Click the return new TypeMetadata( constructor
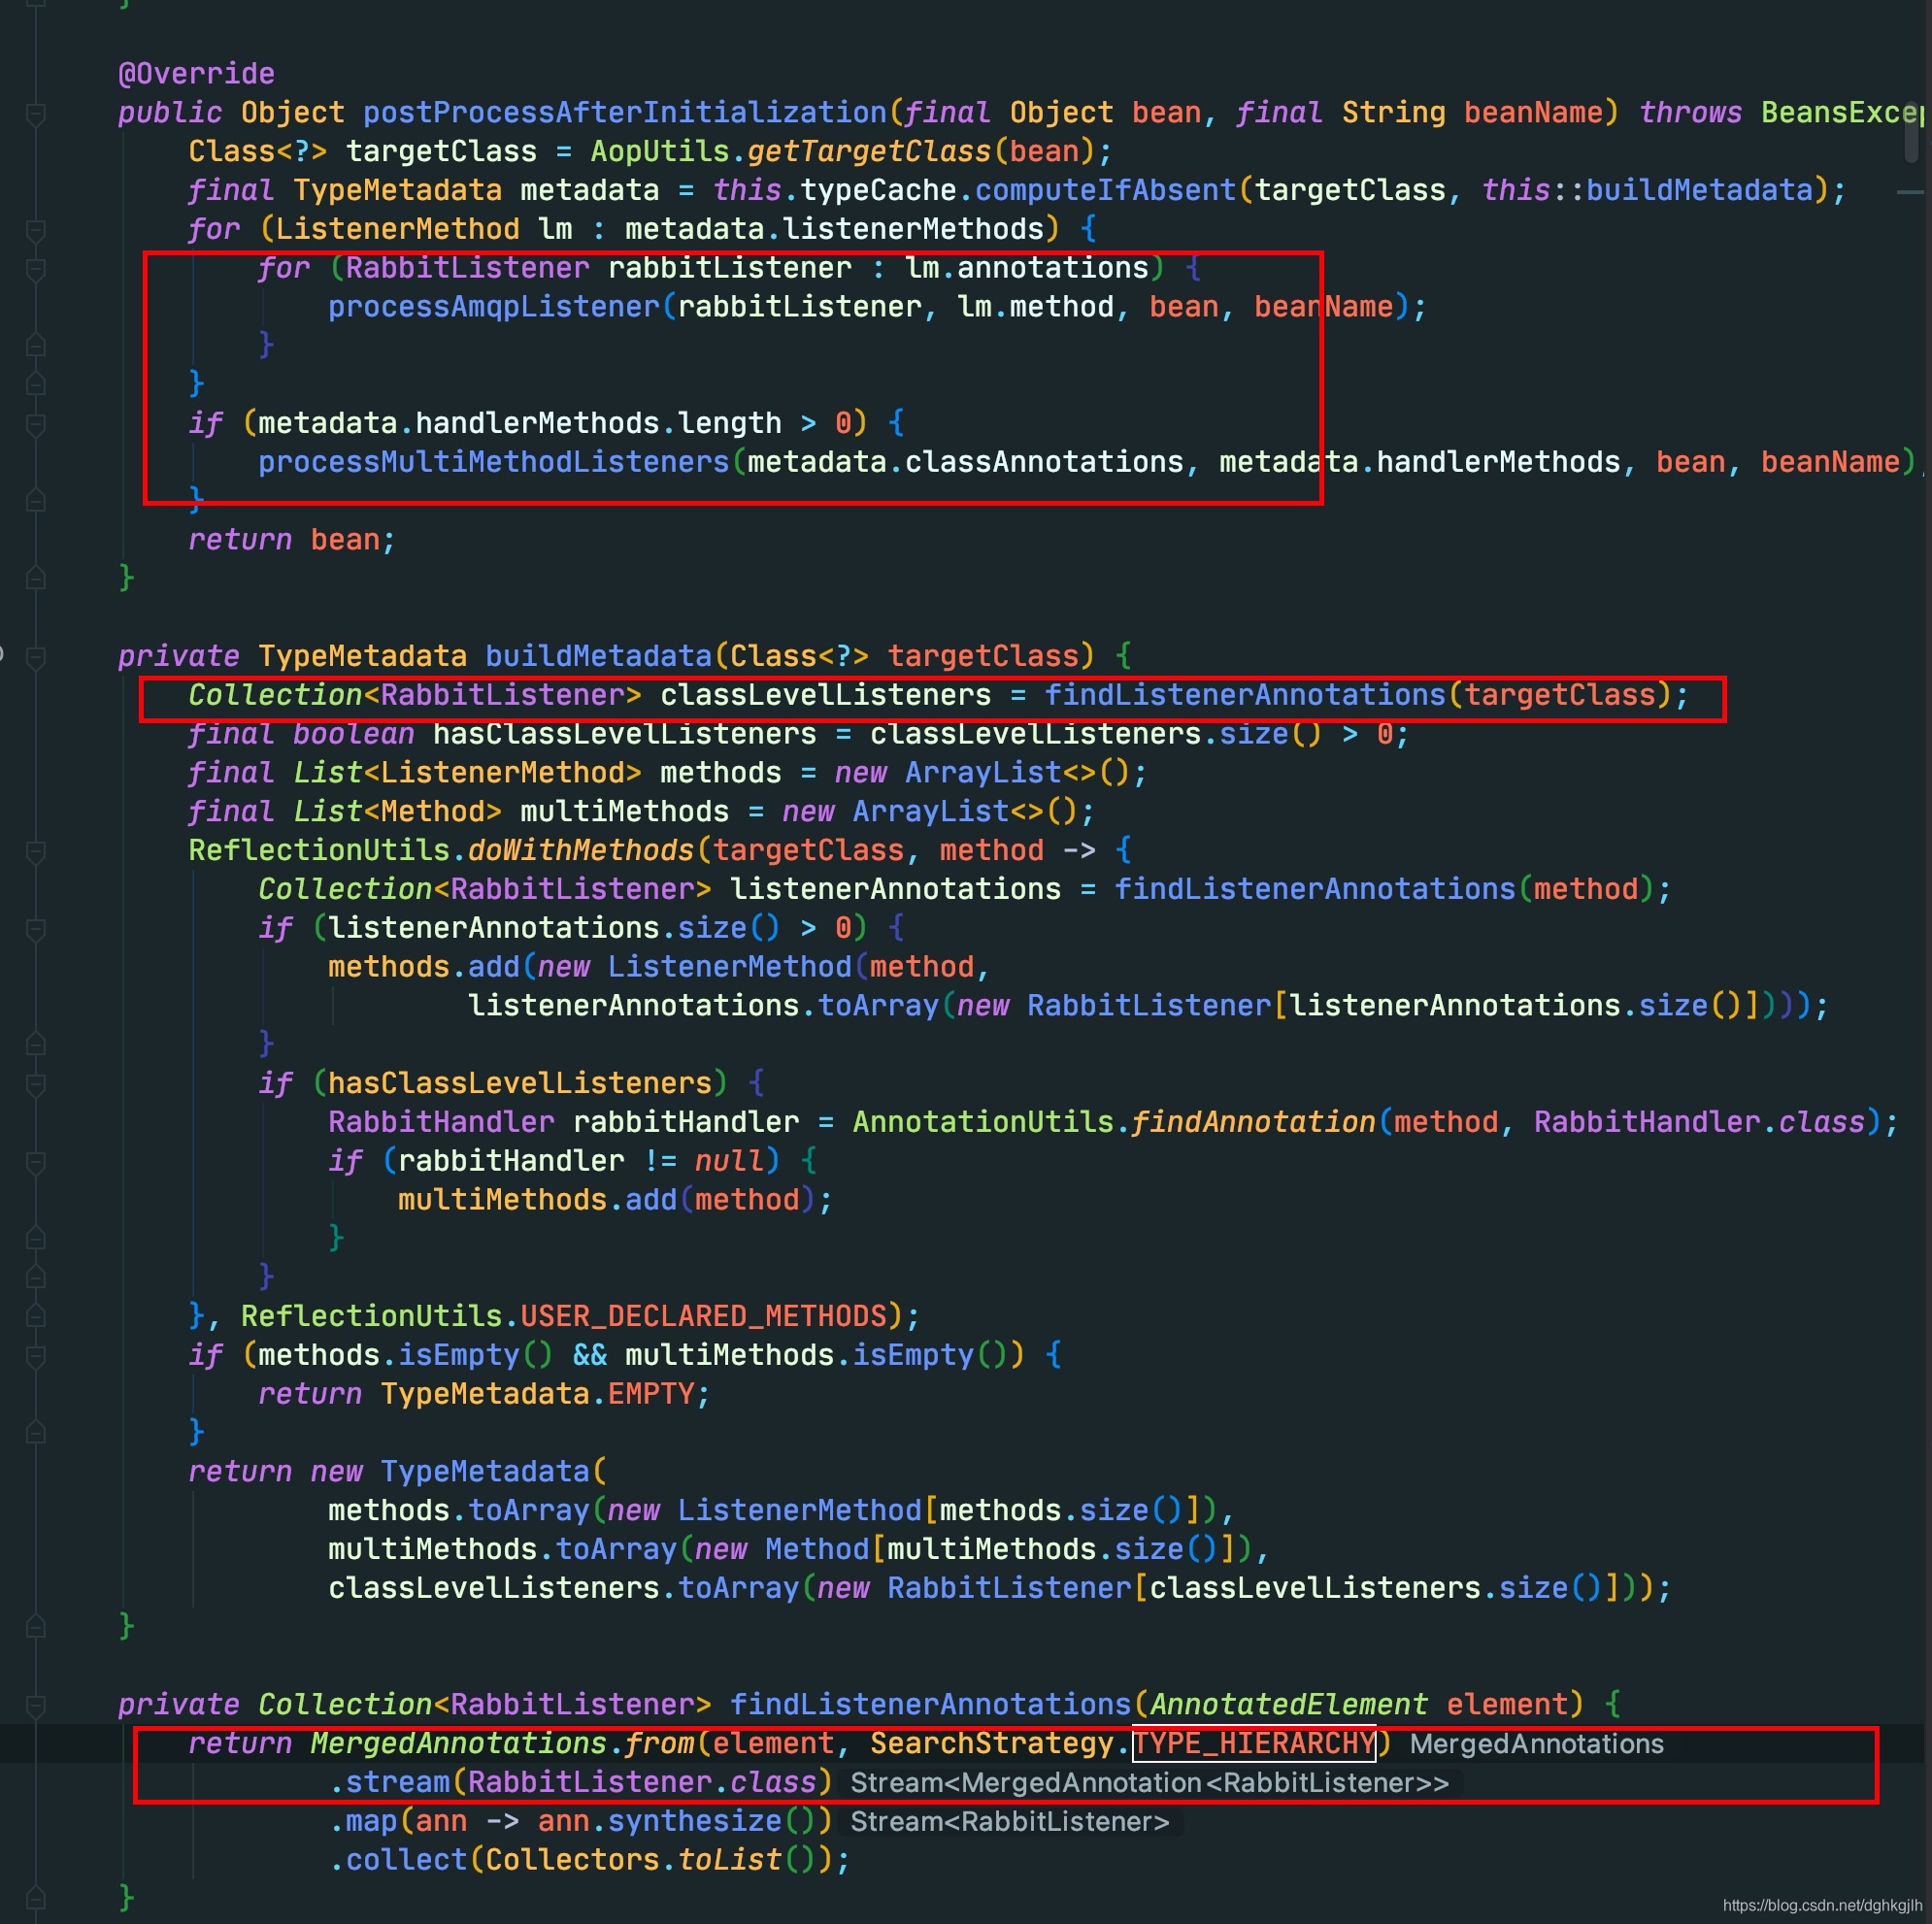1932x1924 pixels. pos(397,1472)
